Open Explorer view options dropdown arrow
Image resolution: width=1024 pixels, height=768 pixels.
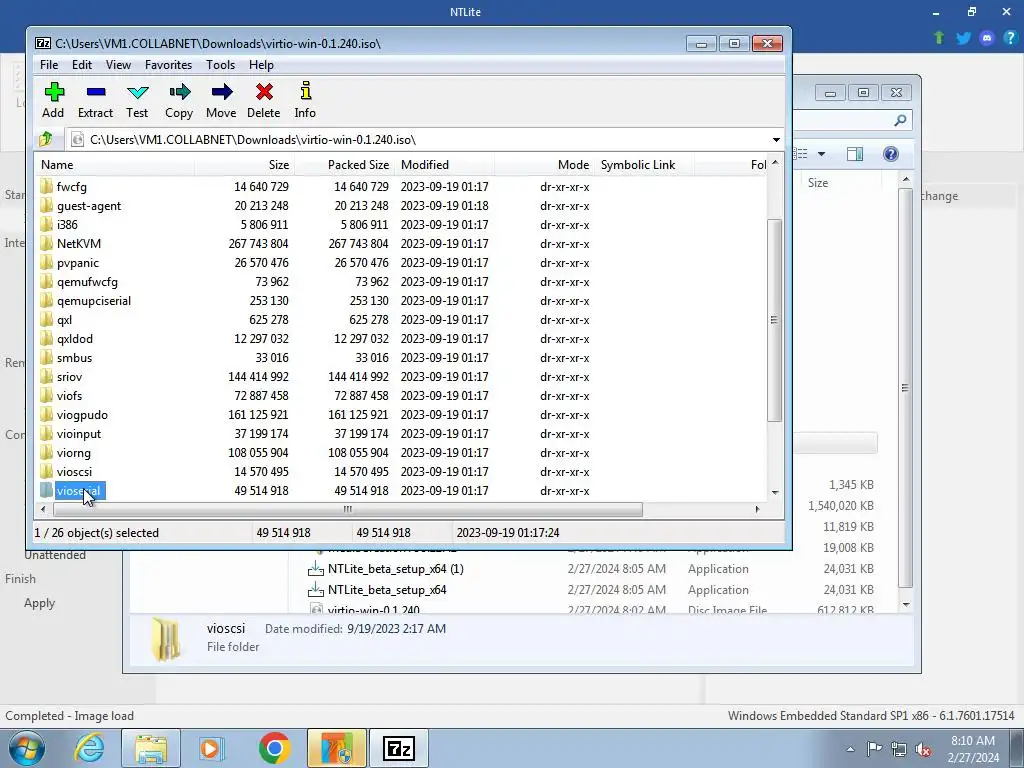(822, 154)
